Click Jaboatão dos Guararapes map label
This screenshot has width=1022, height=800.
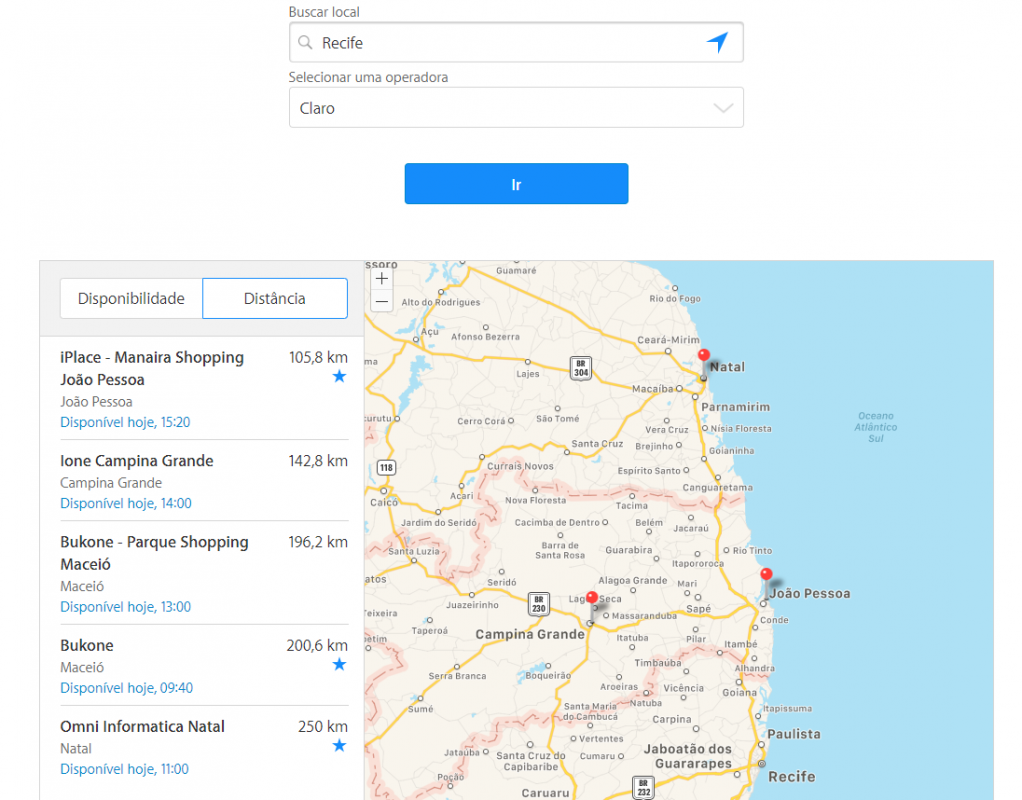(688, 756)
